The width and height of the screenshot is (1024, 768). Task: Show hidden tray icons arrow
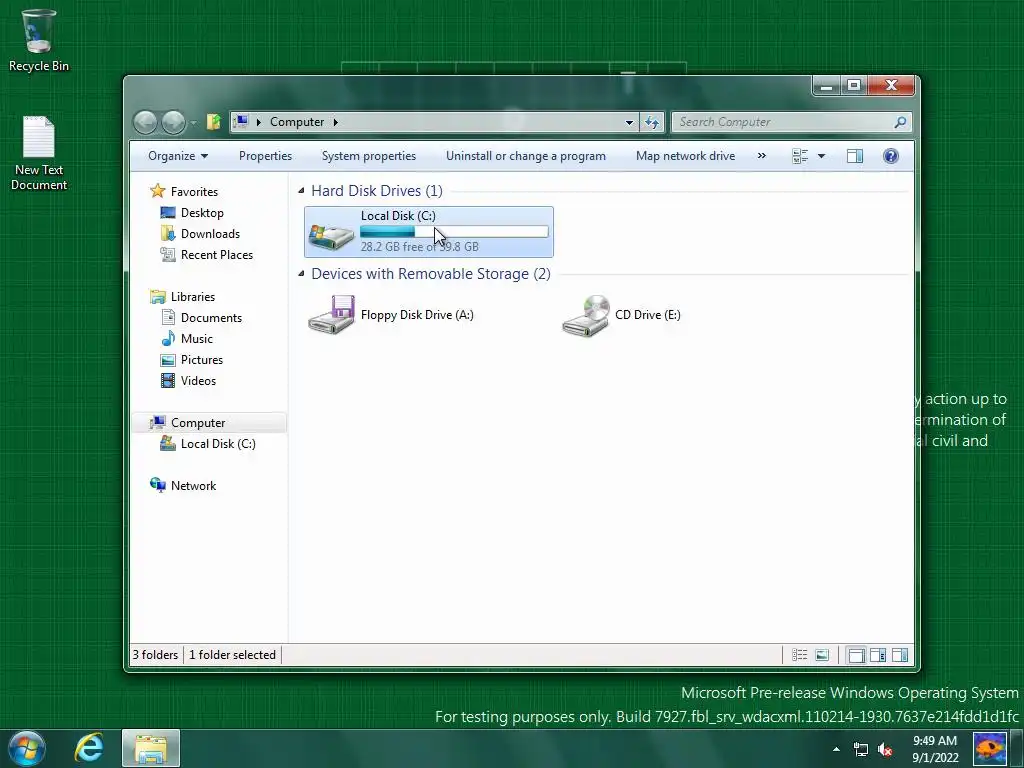pos(836,749)
